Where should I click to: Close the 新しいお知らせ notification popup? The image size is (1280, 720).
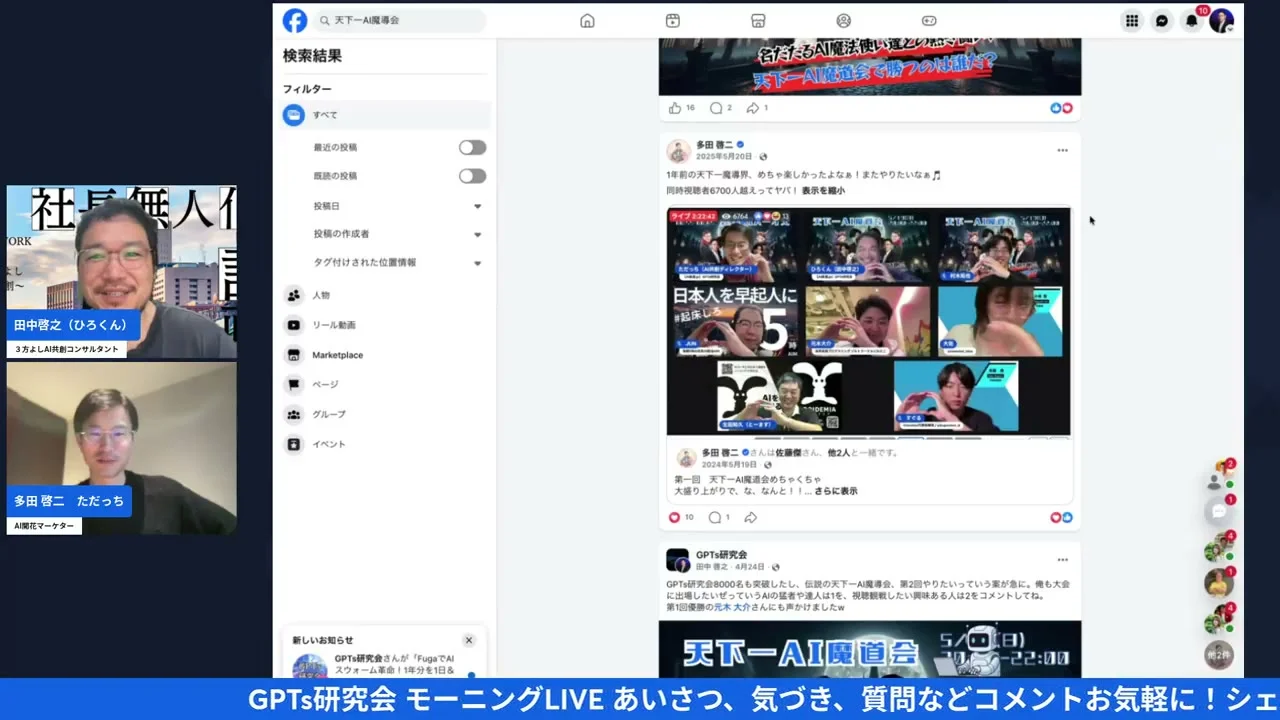[x=468, y=640]
